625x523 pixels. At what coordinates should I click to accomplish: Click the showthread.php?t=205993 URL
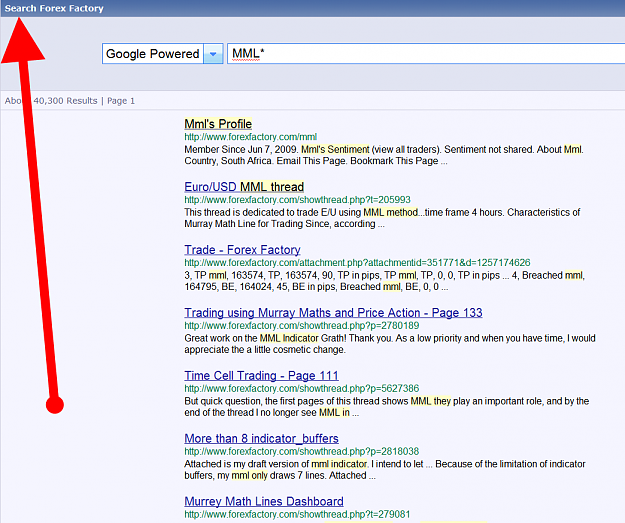point(297,200)
